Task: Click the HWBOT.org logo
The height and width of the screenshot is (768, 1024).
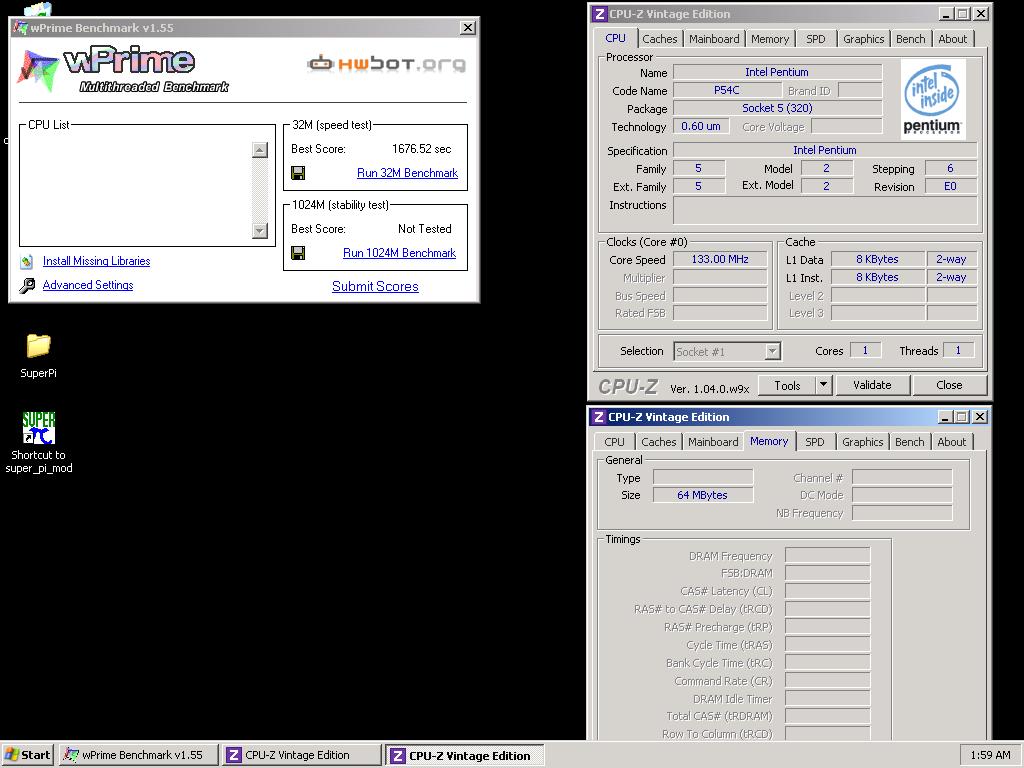Action: click(x=387, y=63)
